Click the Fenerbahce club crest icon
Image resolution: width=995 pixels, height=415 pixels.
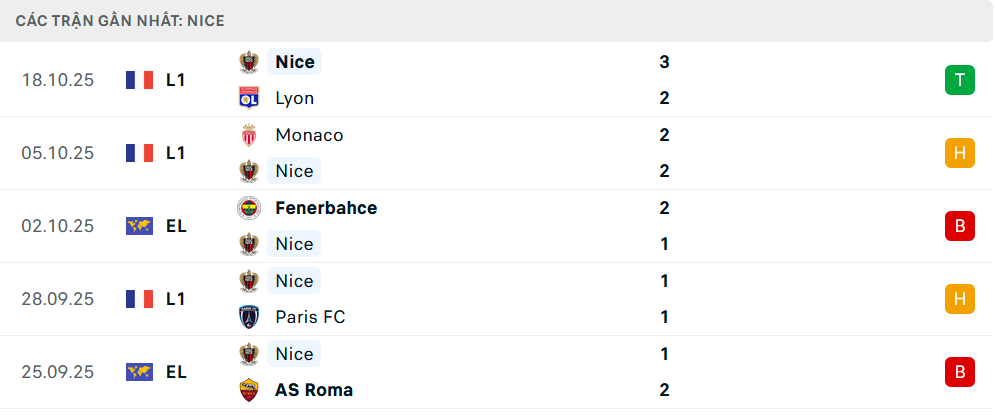(248, 208)
